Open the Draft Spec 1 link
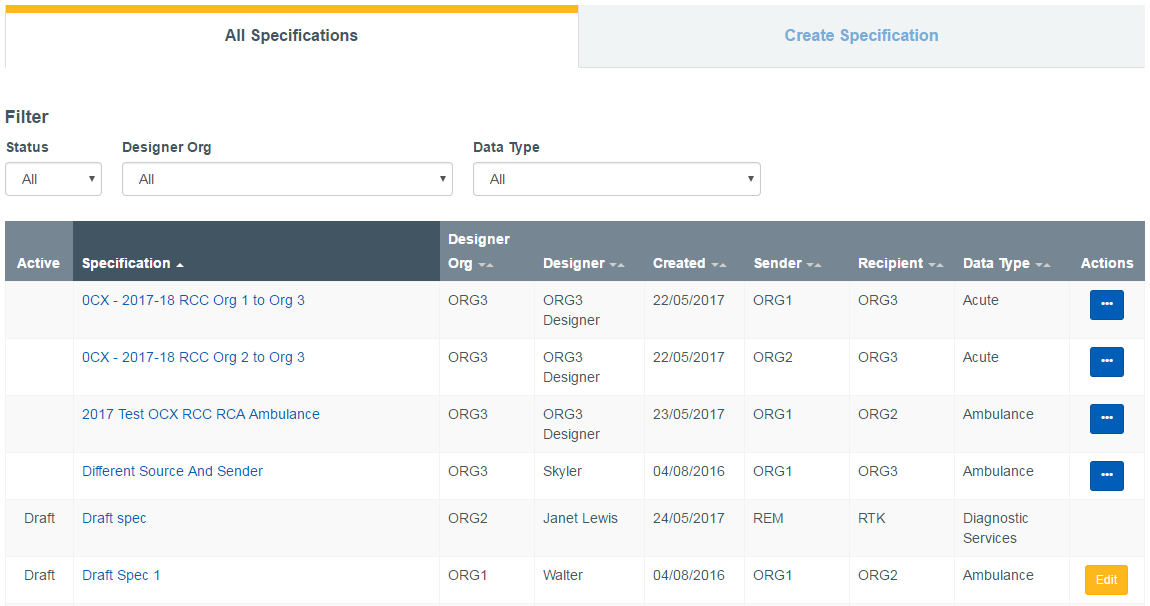The width and height of the screenshot is (1150, 606). pos(121,575)
